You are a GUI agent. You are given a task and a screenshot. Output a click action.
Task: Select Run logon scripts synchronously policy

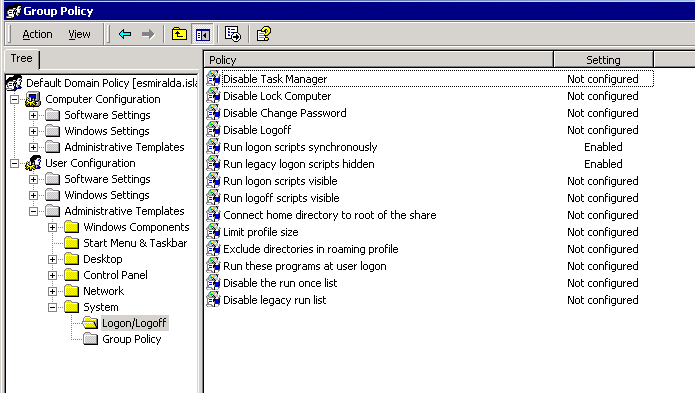[300, 147]
